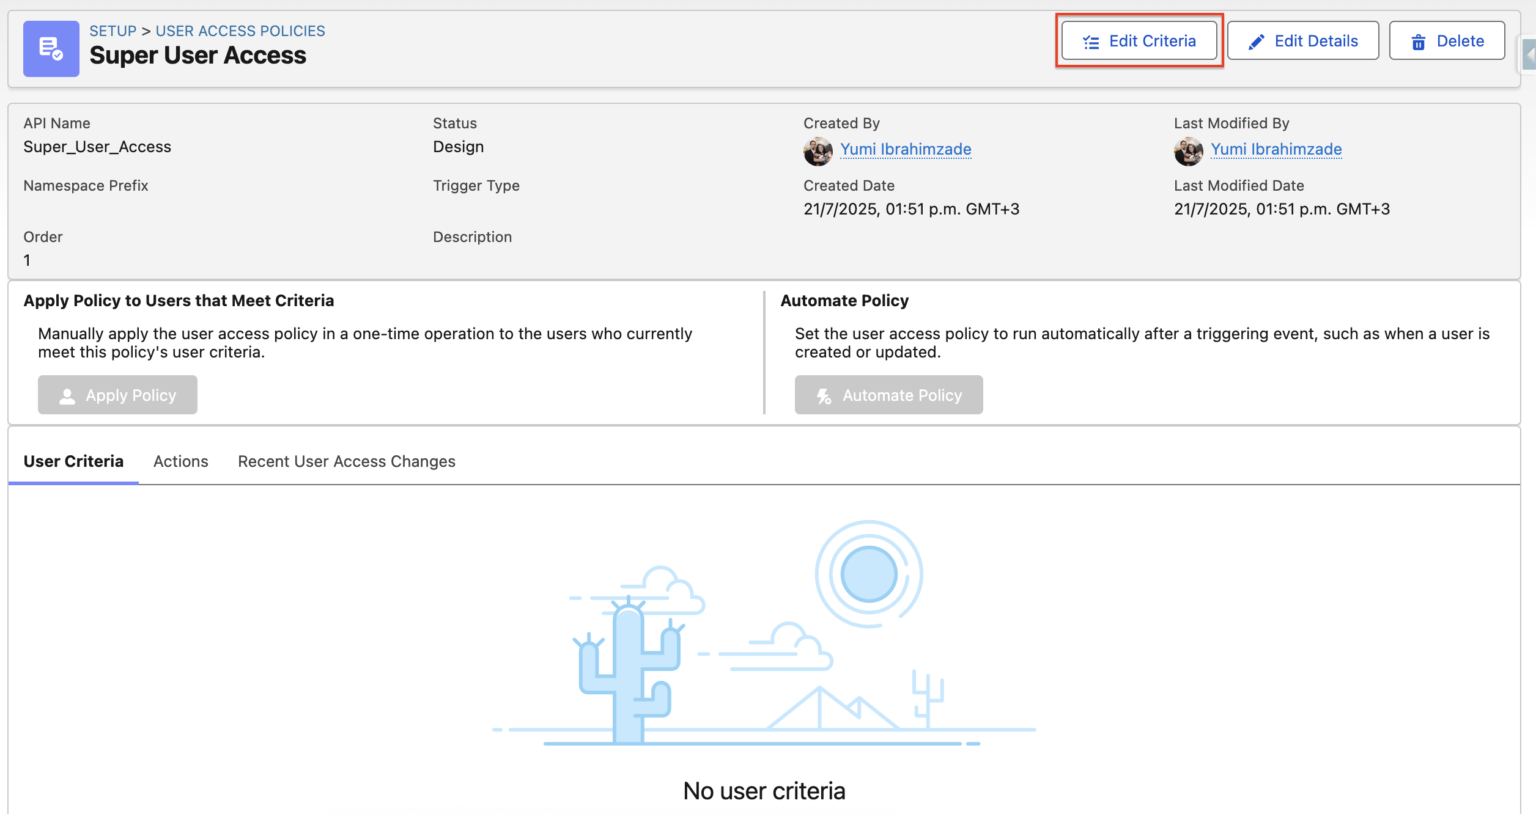This screenshot has height=814, width=1536.
Task: Click the trash can icon in Delete
Action: (1418, 41)
